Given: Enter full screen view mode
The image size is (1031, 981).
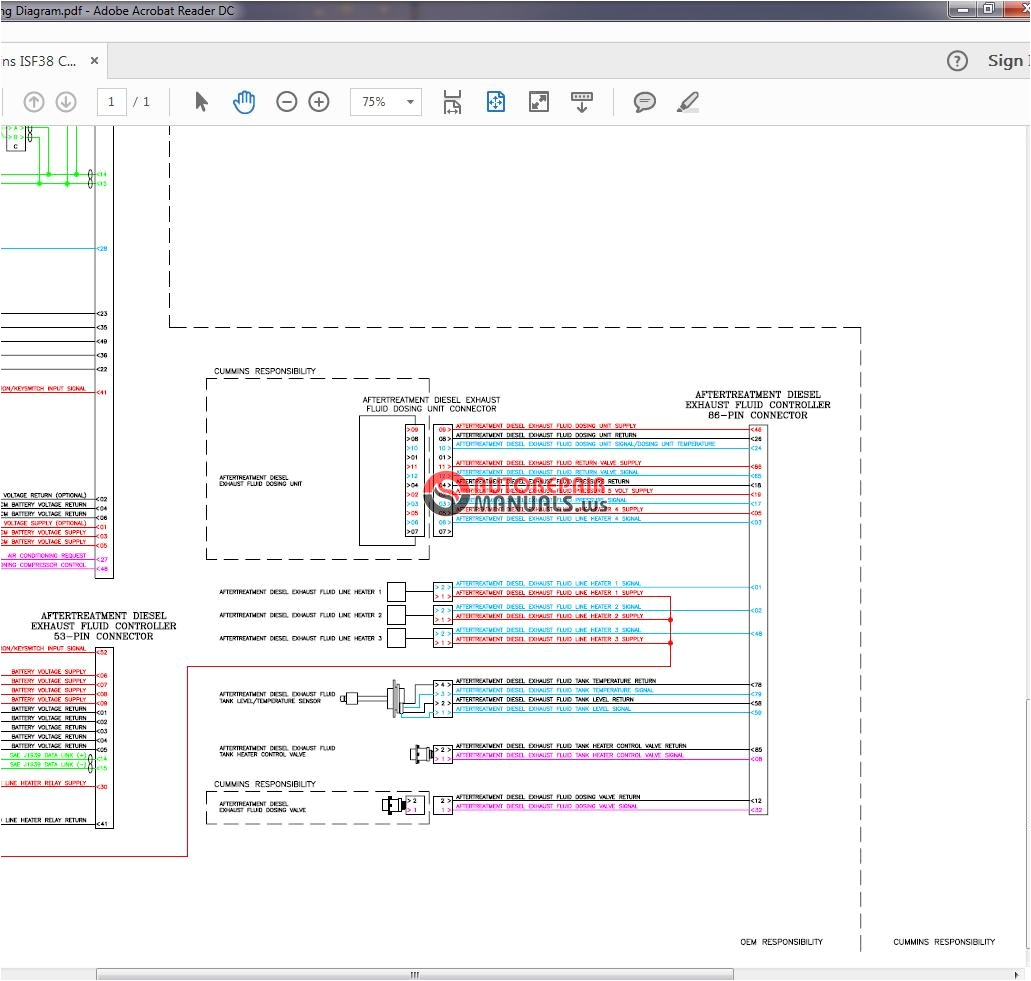Looking at the screenshot, I should coord(539,102).
